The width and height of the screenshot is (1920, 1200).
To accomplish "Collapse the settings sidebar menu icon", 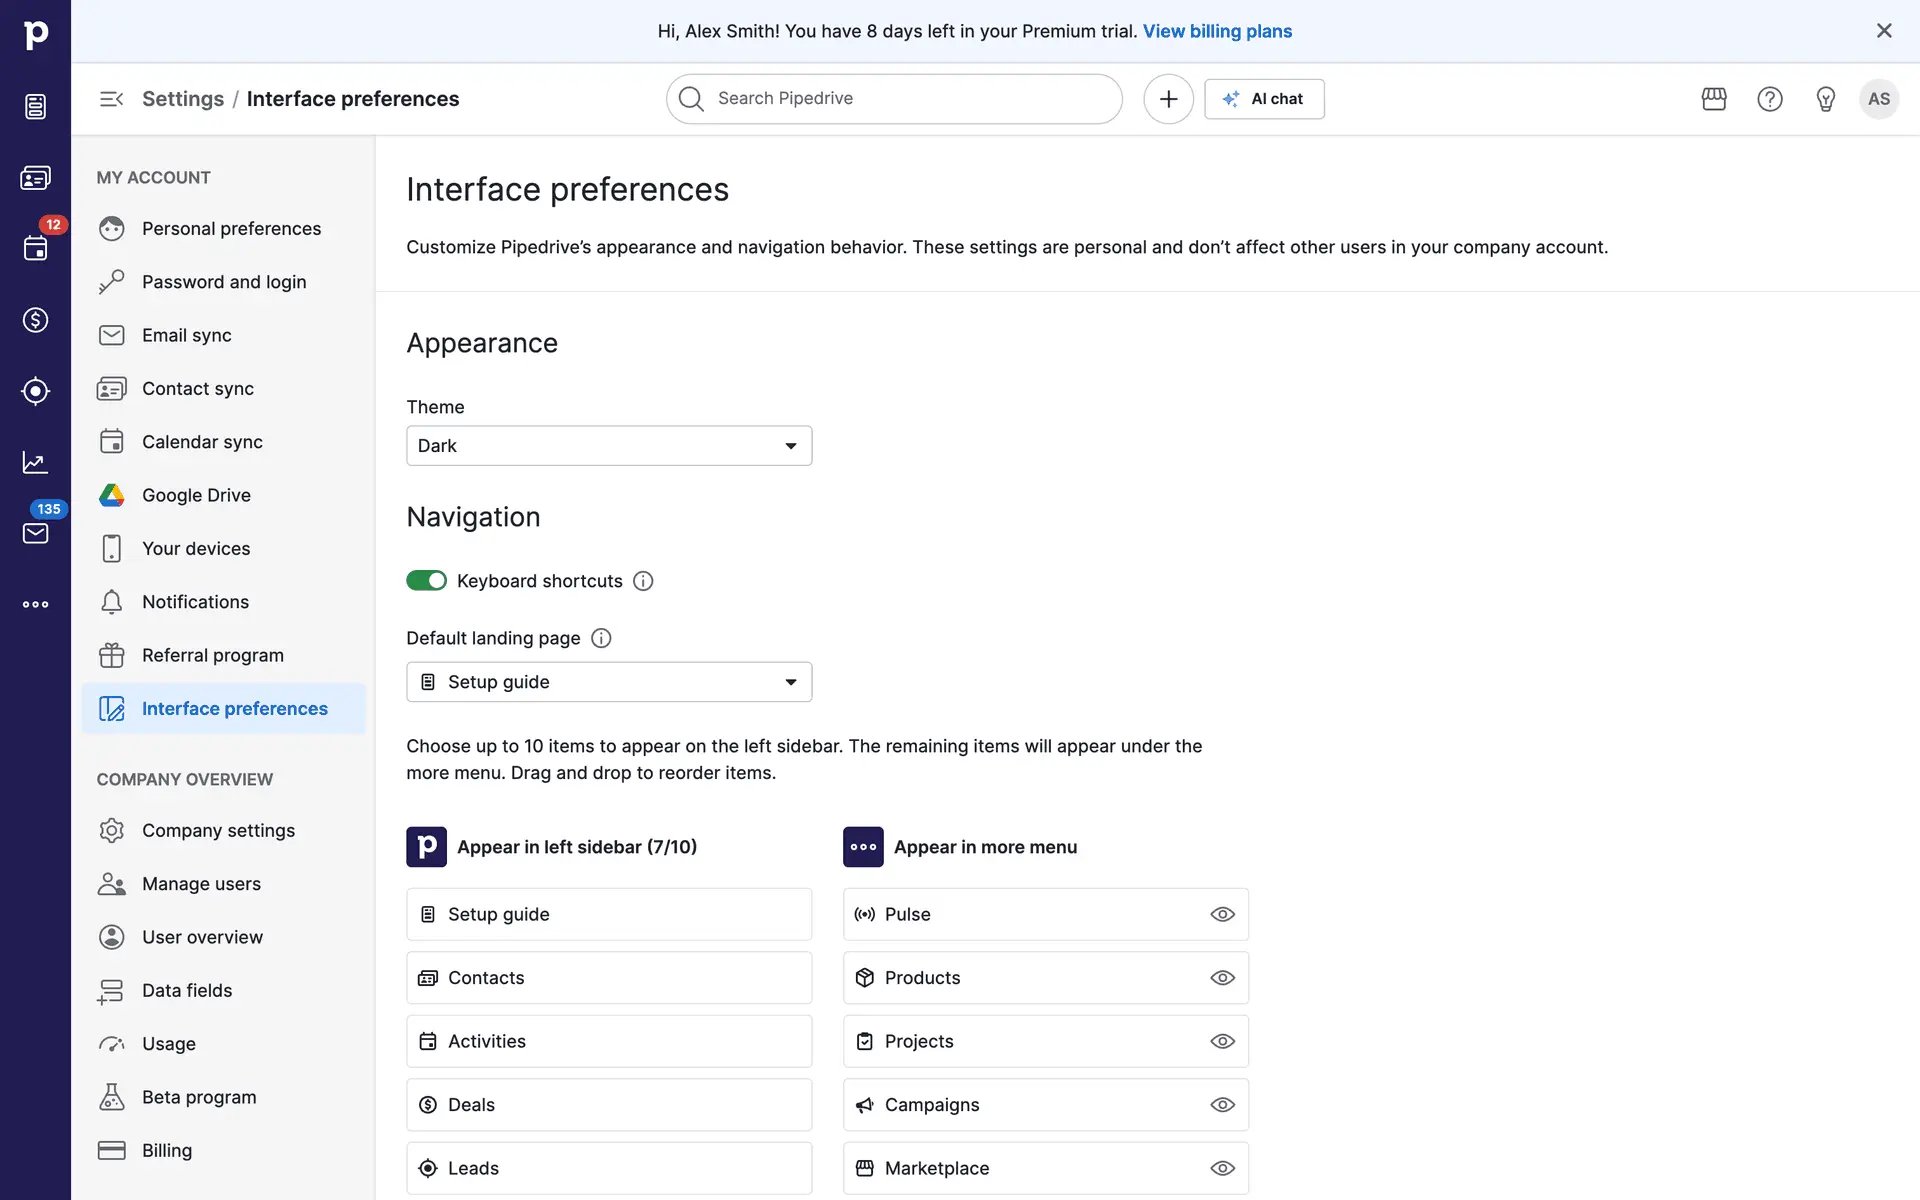I will pyautogui.click(x=111, y=99).
